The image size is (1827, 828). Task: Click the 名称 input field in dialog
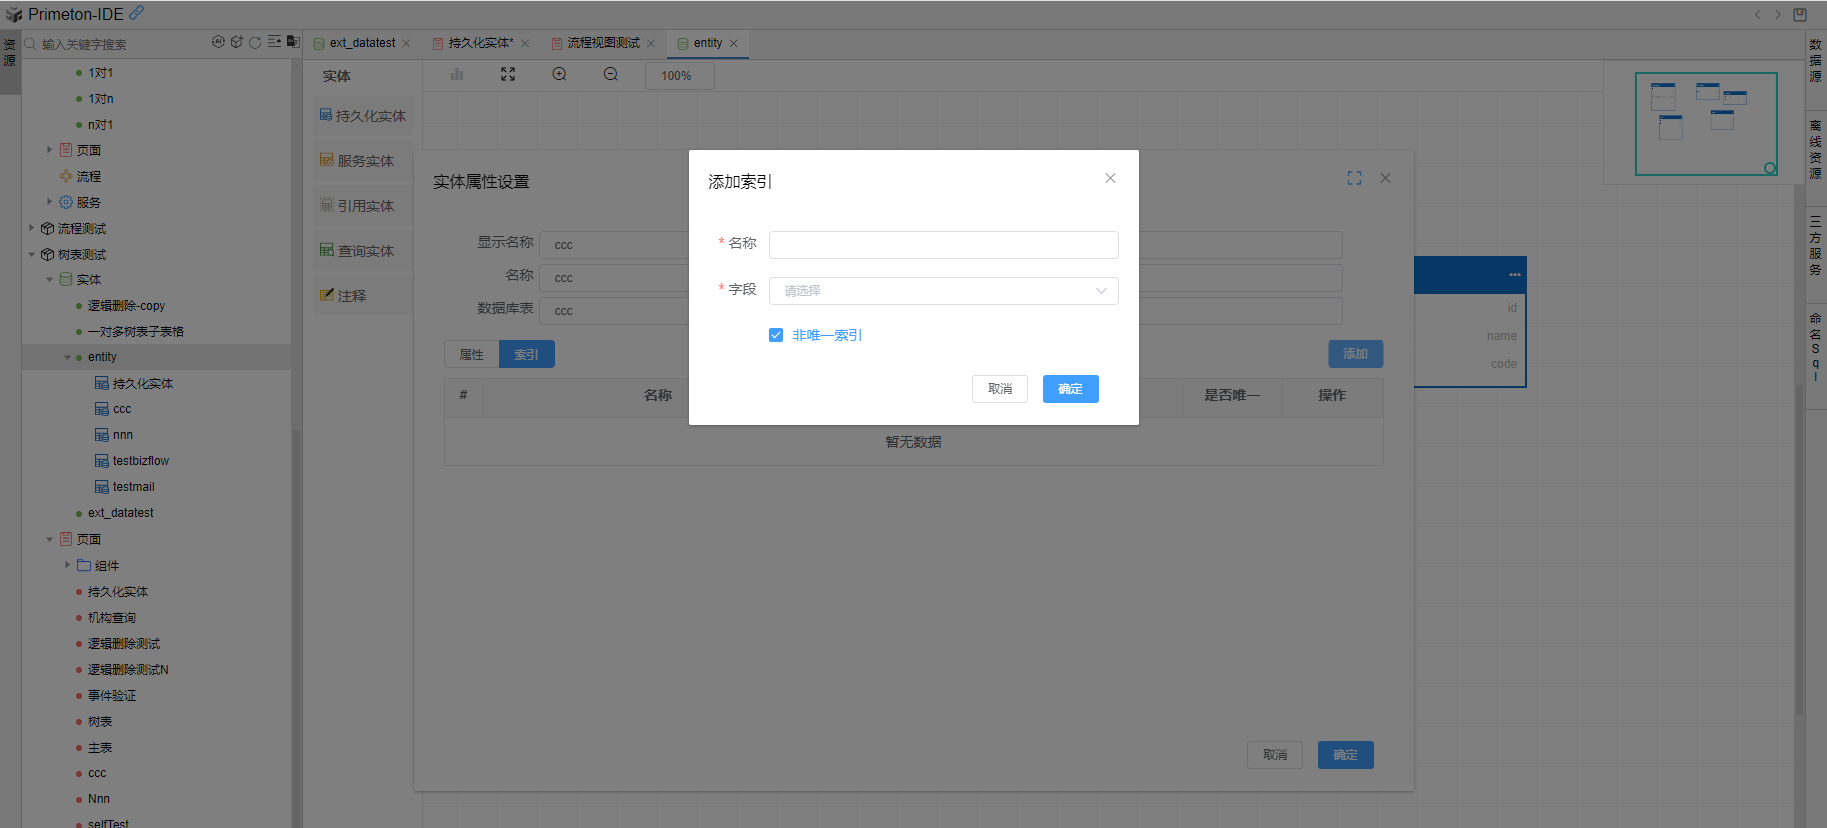tap(943, 245)
